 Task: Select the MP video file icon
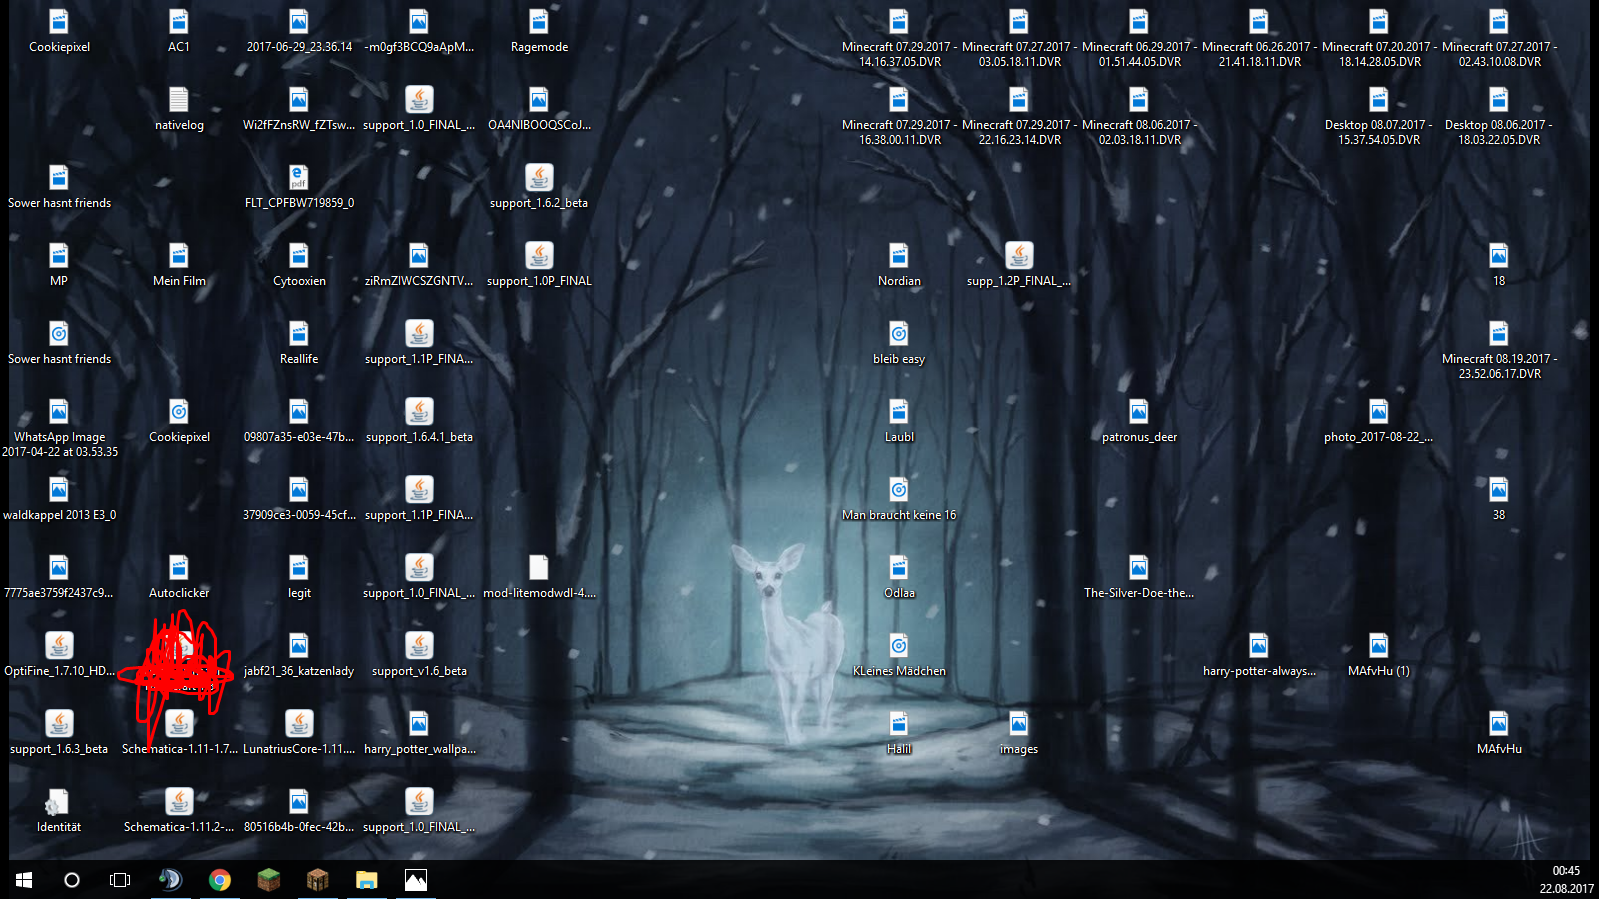(x=59, y=256)
